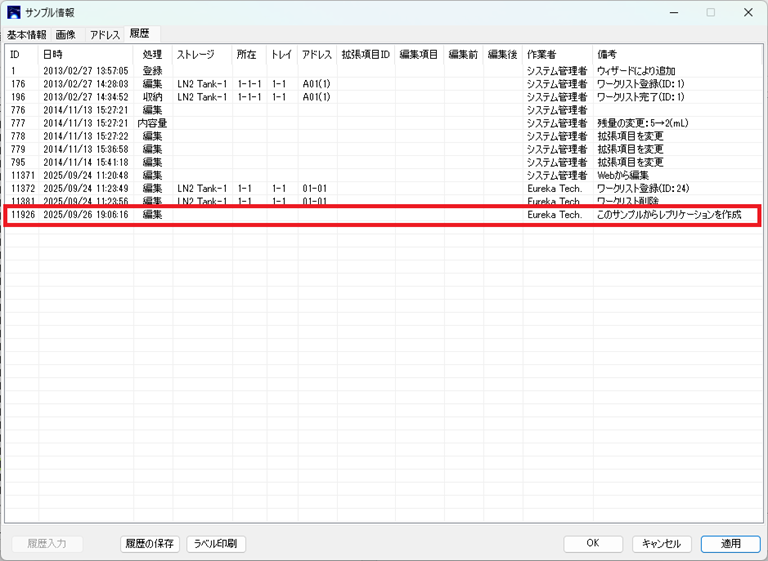The image size is (768, 561).
Task: Open the 画像 tab
Action: pos(66,34)
